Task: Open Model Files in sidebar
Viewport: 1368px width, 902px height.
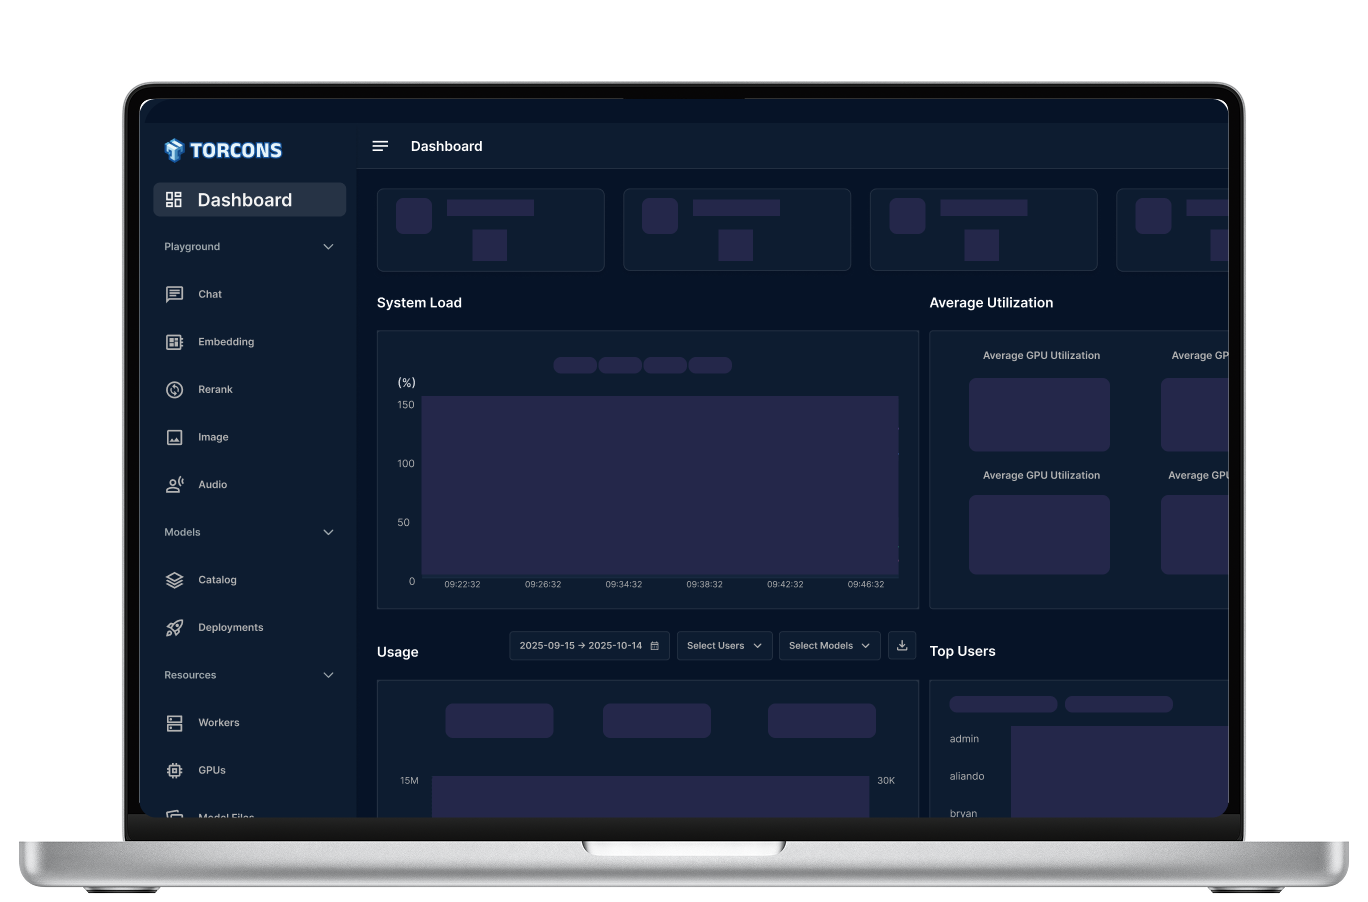Action: (x=226, y=815)
